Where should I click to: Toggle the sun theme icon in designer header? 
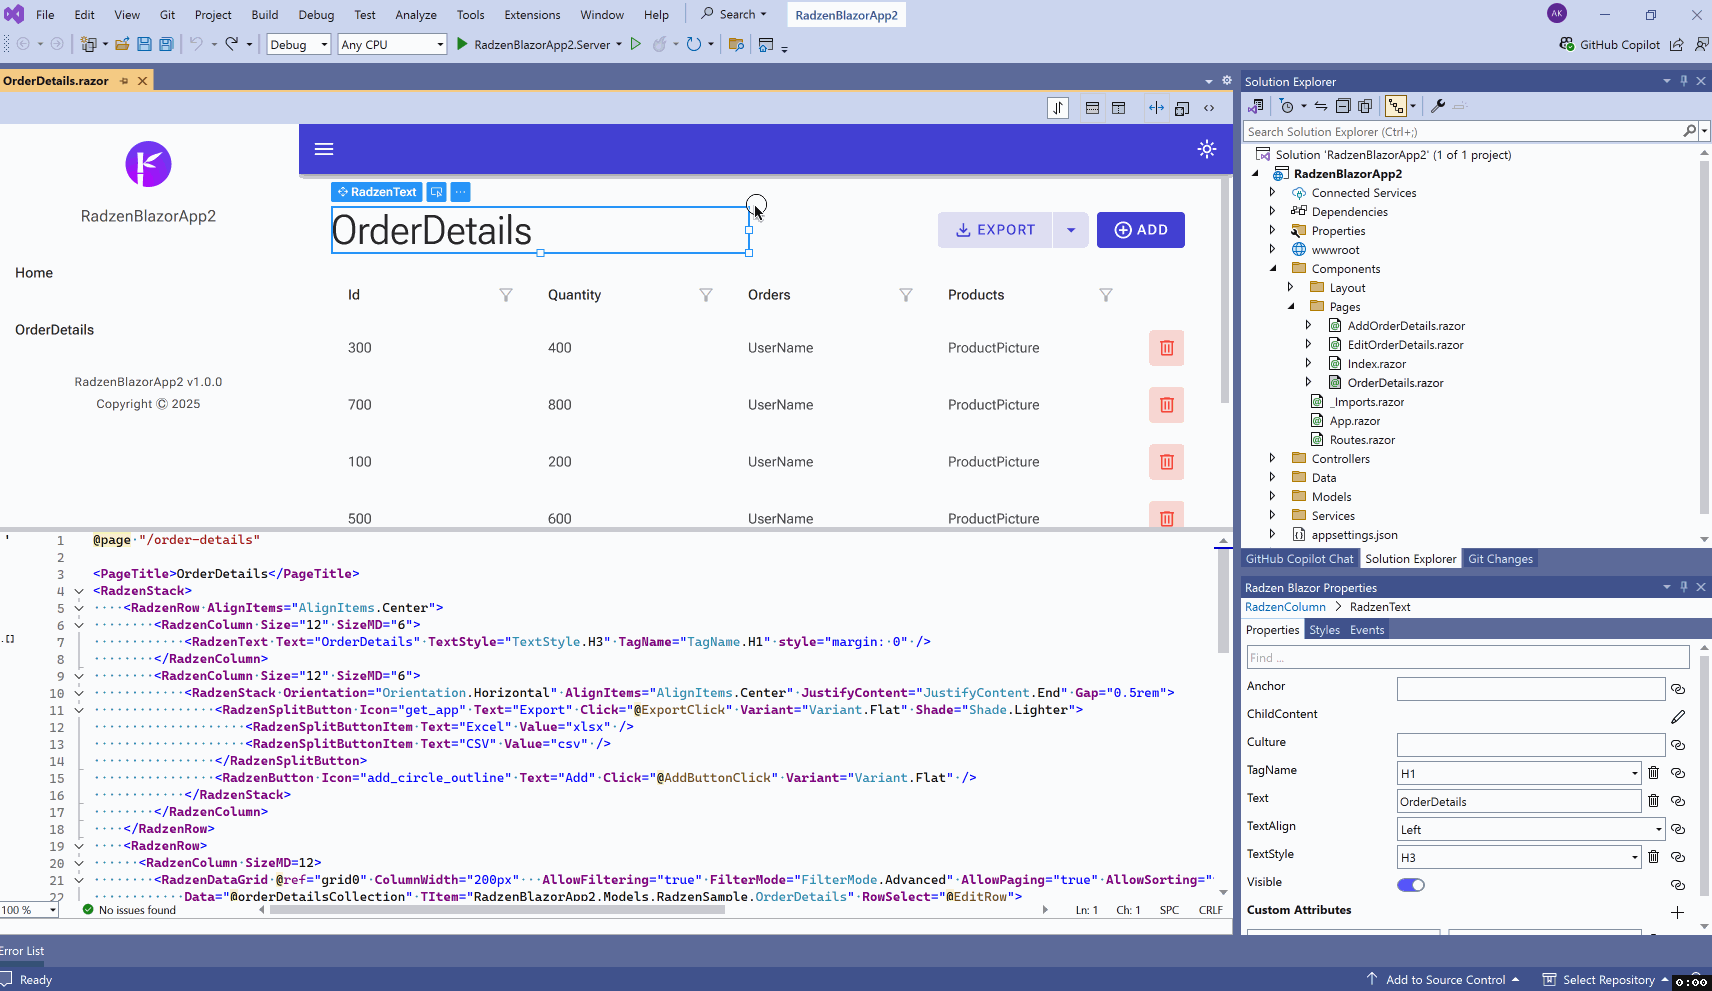point(1207,149)
